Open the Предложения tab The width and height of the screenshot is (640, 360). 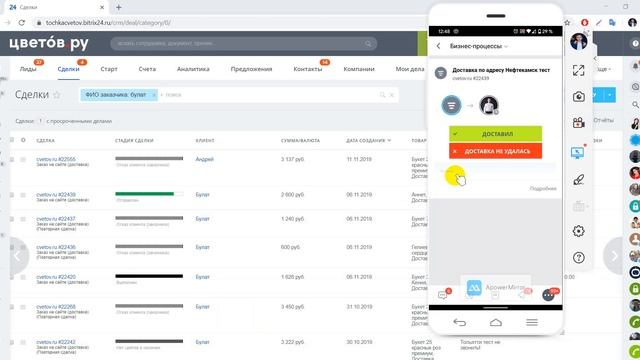tap(251, 69)
